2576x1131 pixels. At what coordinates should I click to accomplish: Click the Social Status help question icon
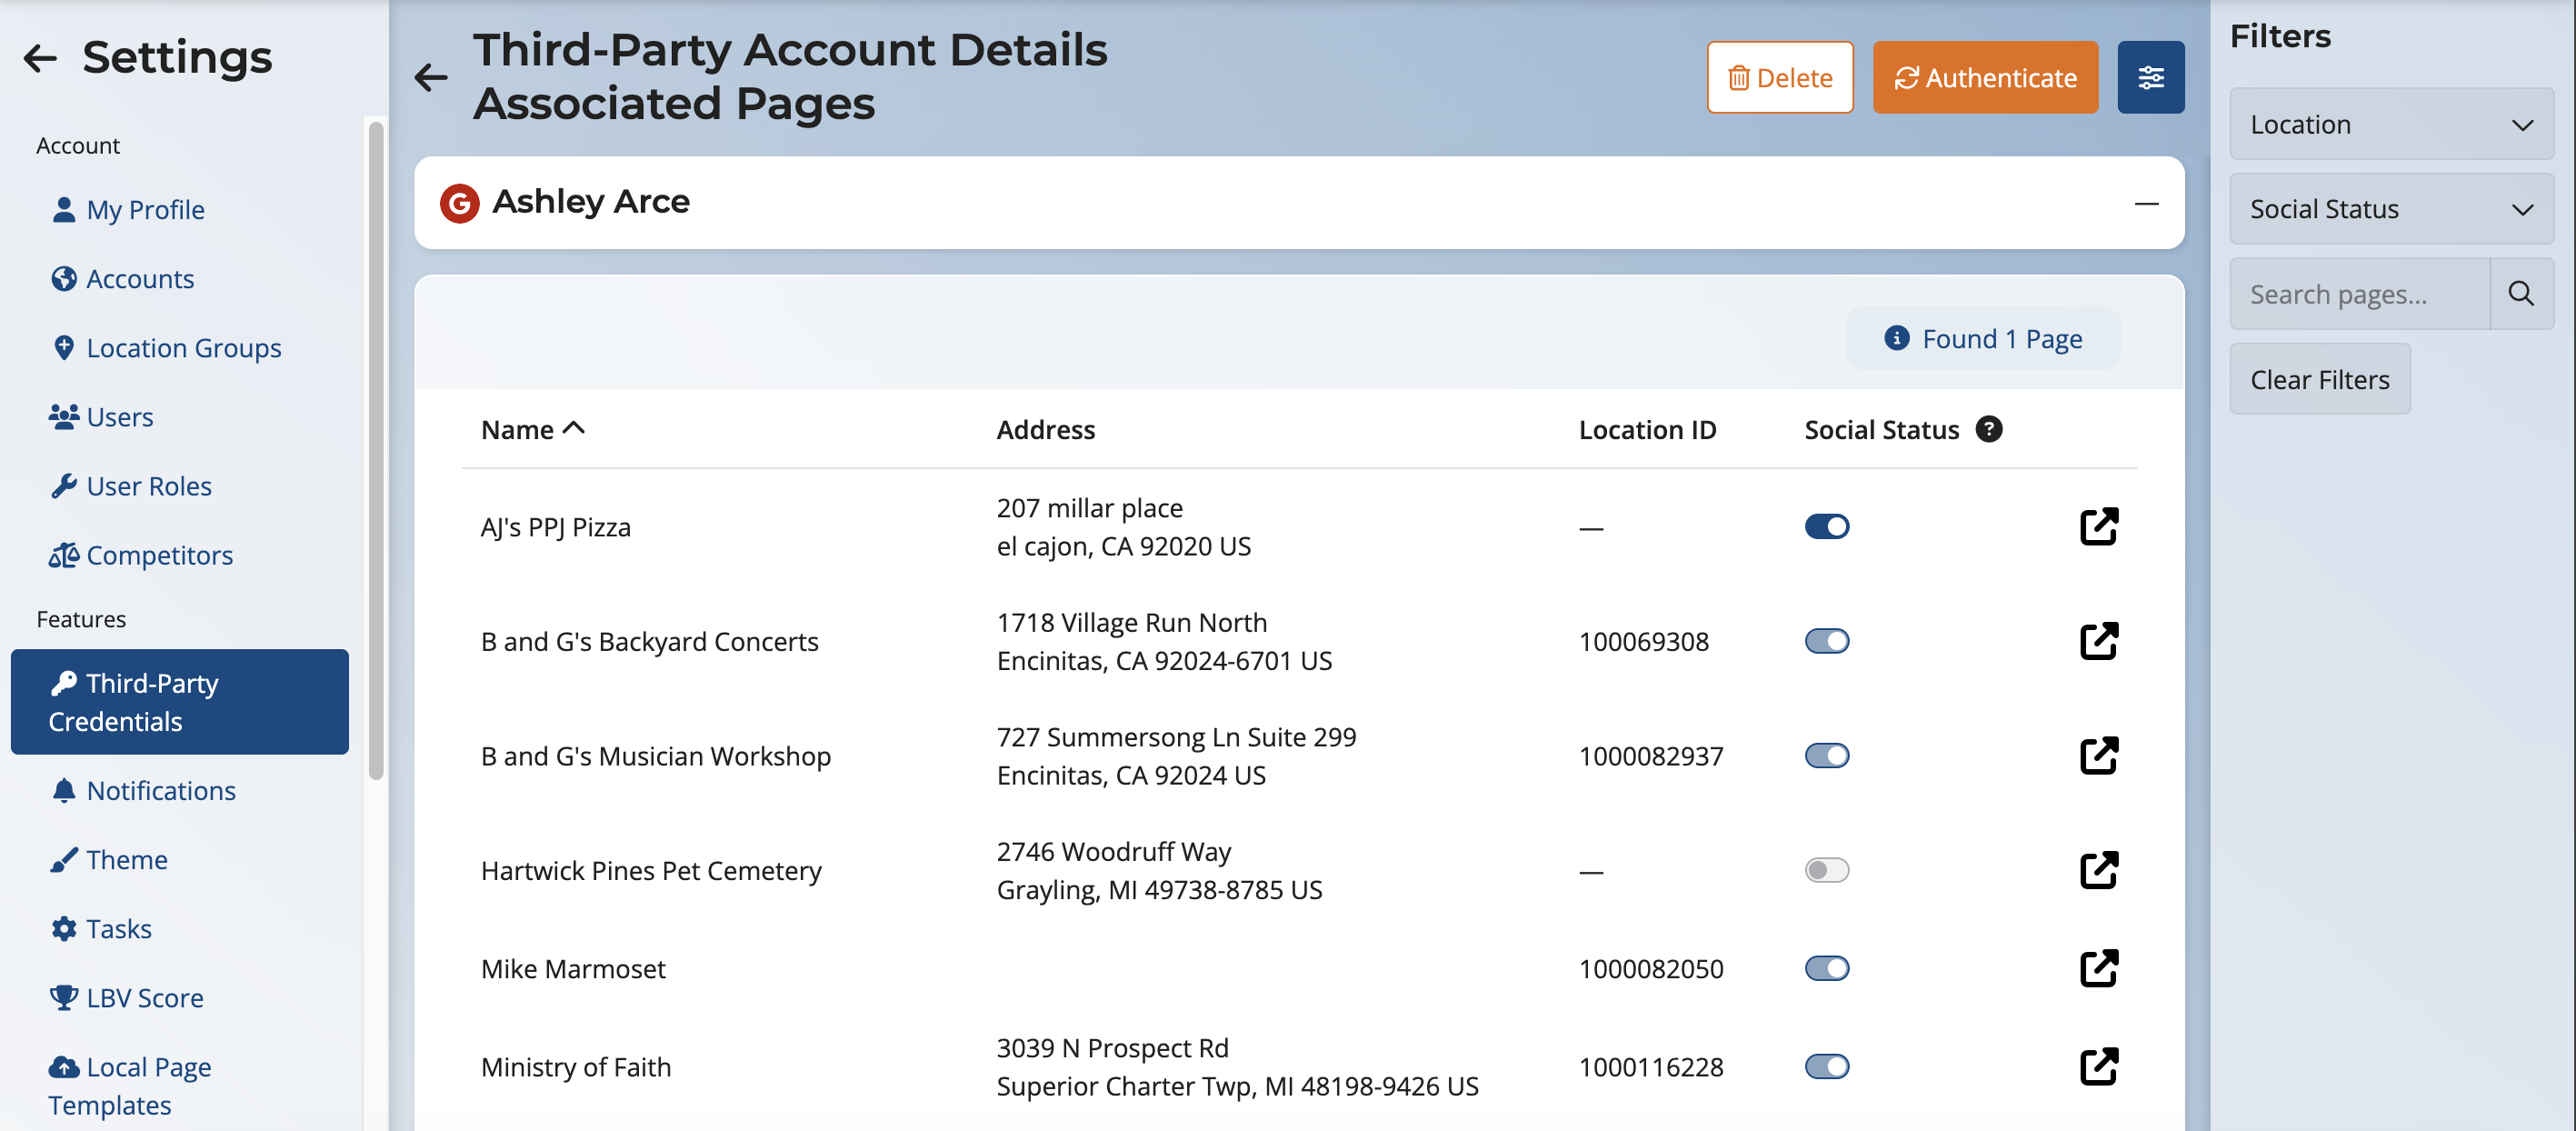click(1989, 429)
